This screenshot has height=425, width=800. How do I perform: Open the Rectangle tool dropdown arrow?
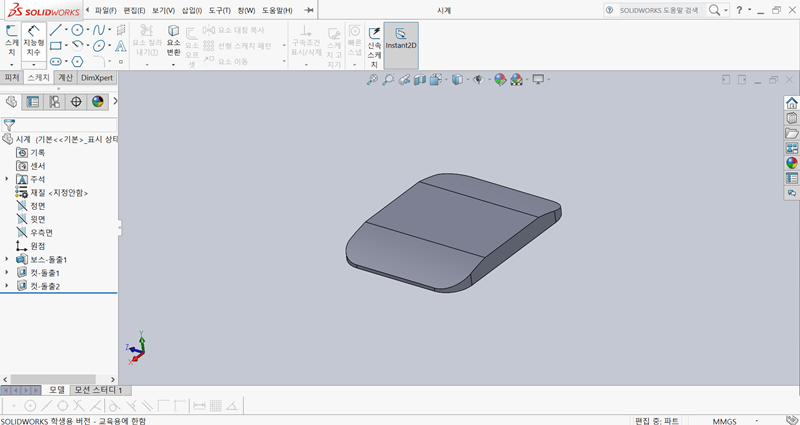click(66, 46)
